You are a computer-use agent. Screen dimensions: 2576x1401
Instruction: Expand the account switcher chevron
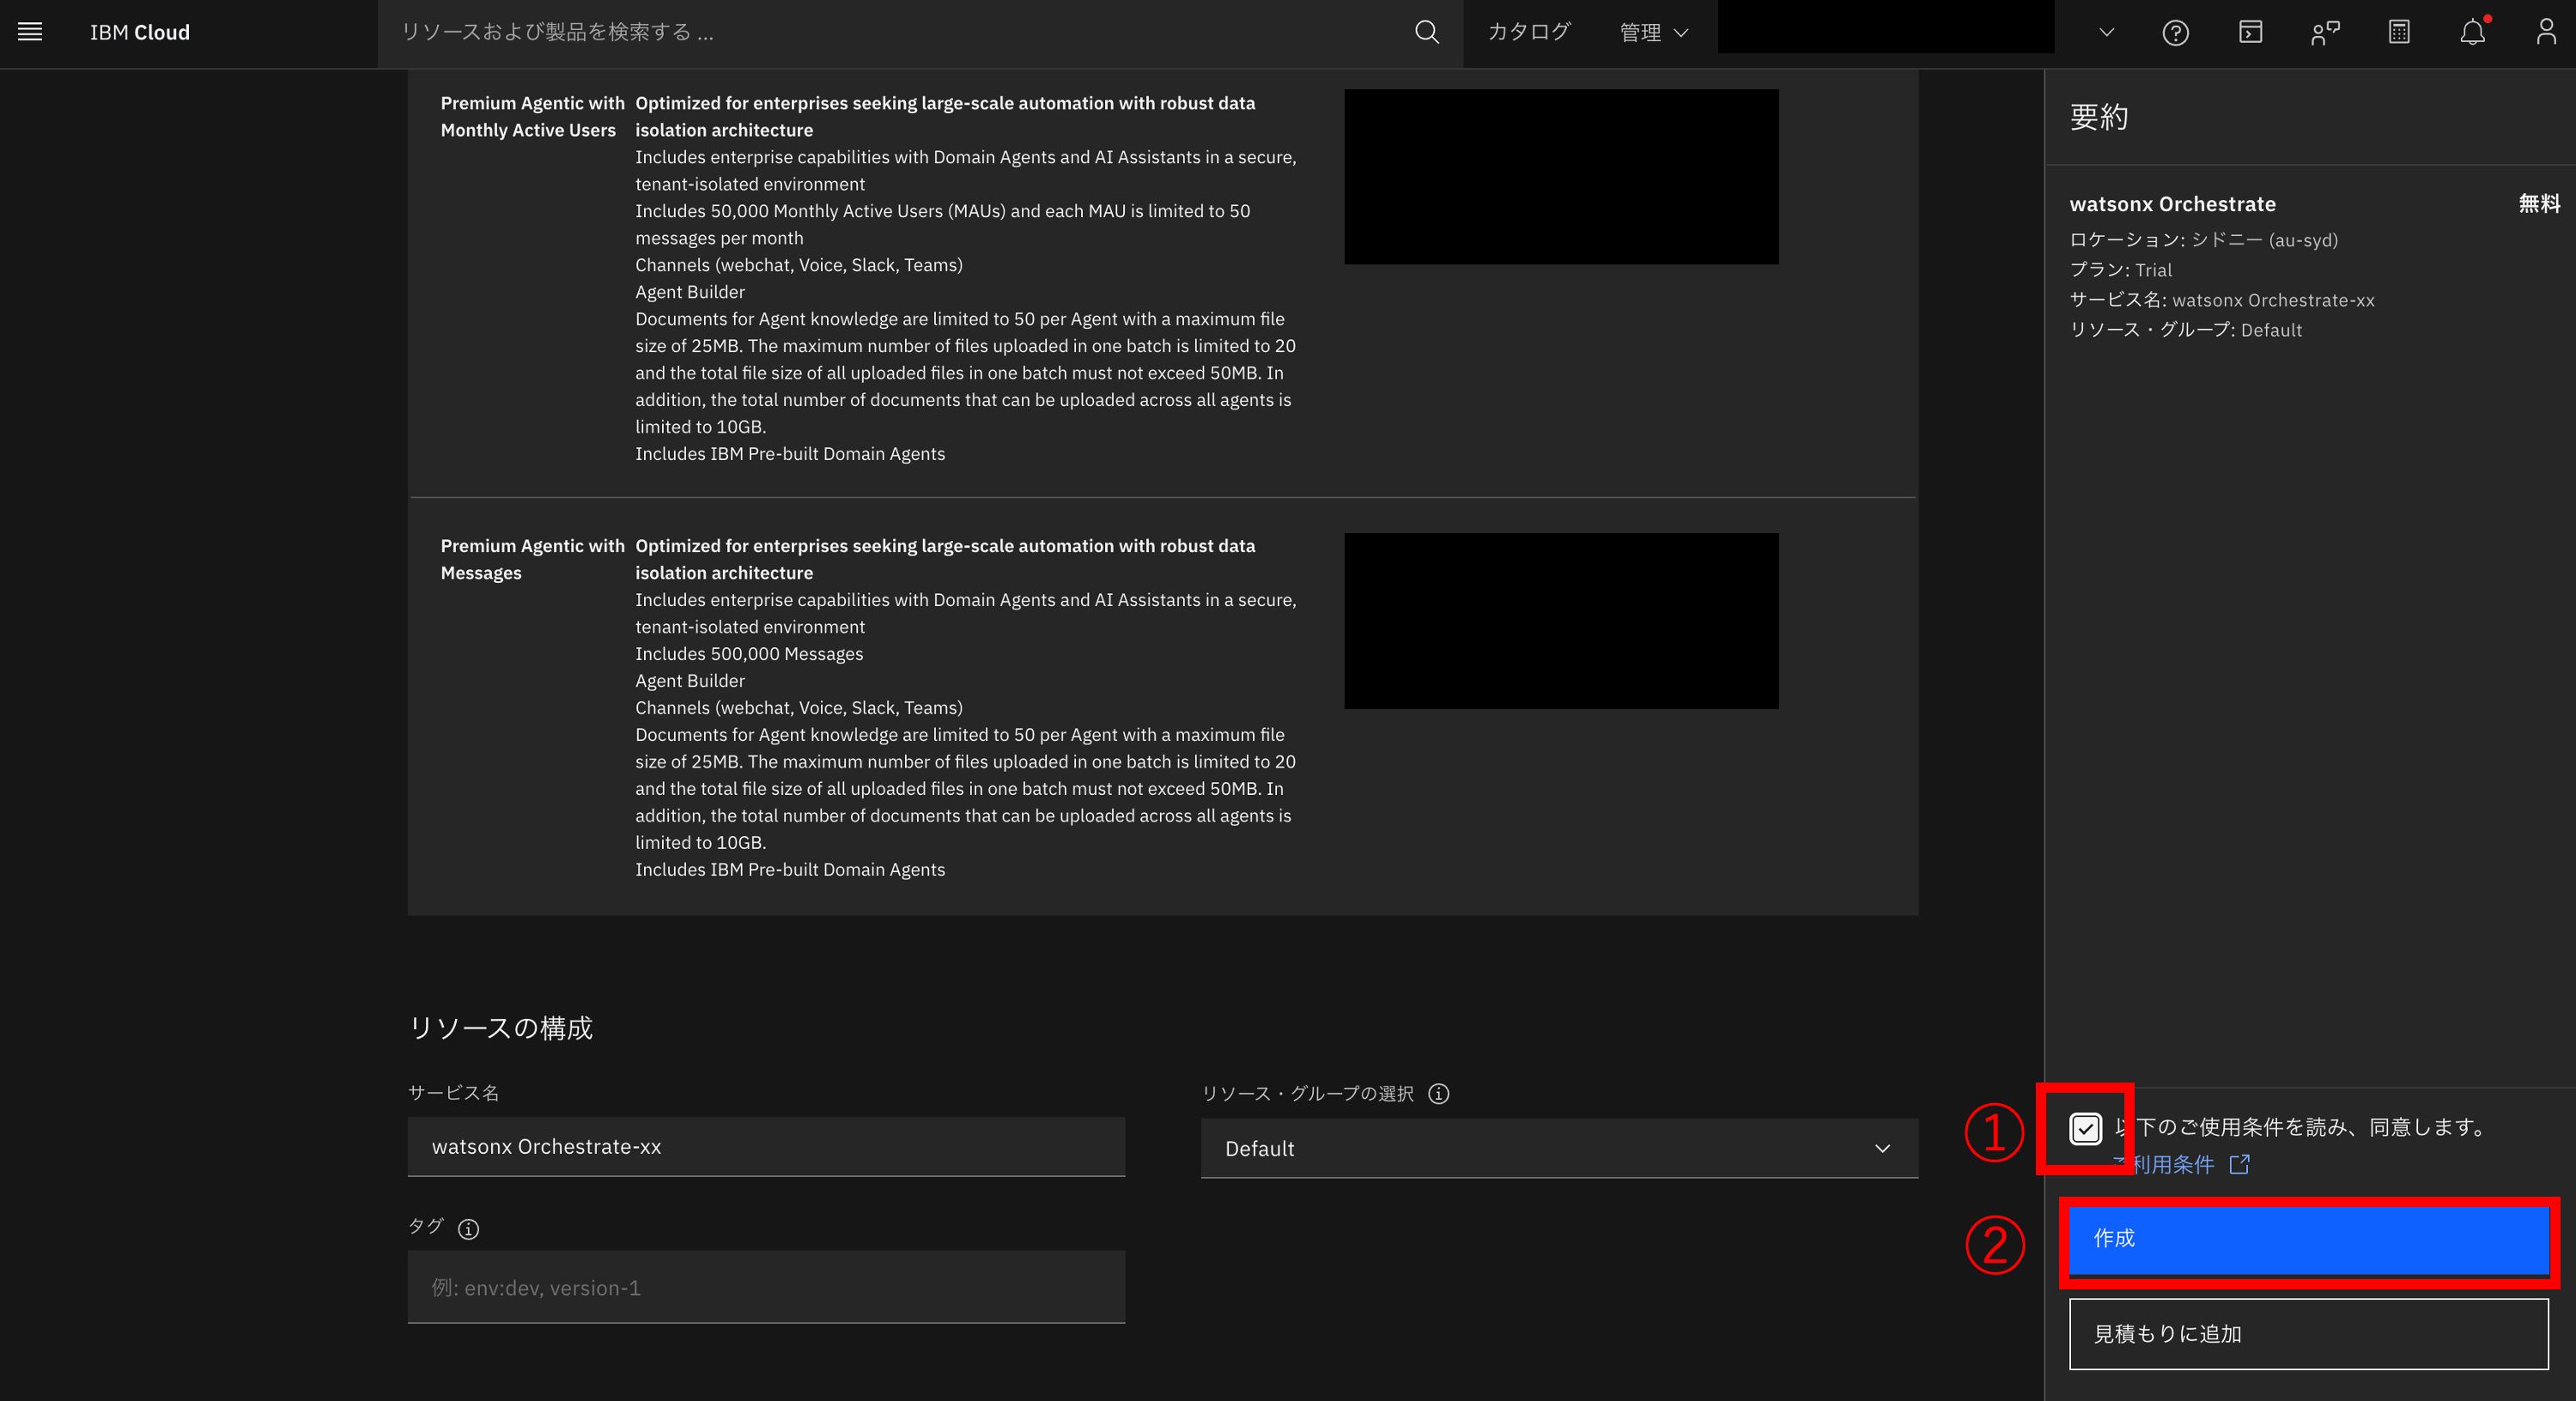[2106, 32]
